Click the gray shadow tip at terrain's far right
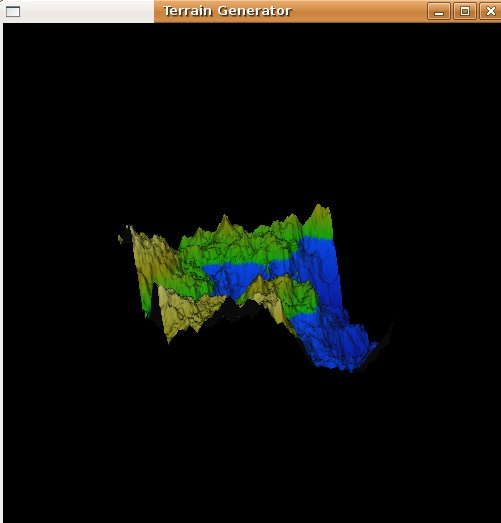This screenshot has width=501, height=523. (x=389, y=330)
